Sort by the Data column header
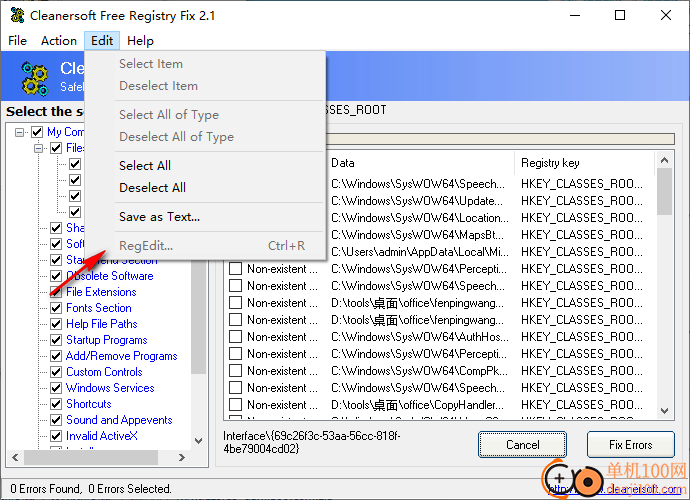 [x=420, y=163]
